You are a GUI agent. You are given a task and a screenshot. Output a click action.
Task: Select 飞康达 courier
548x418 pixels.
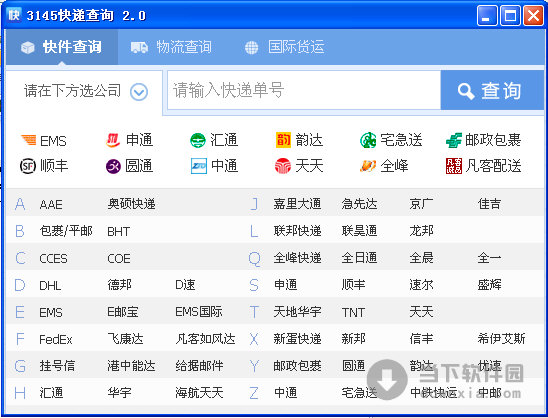click(125, 339)
